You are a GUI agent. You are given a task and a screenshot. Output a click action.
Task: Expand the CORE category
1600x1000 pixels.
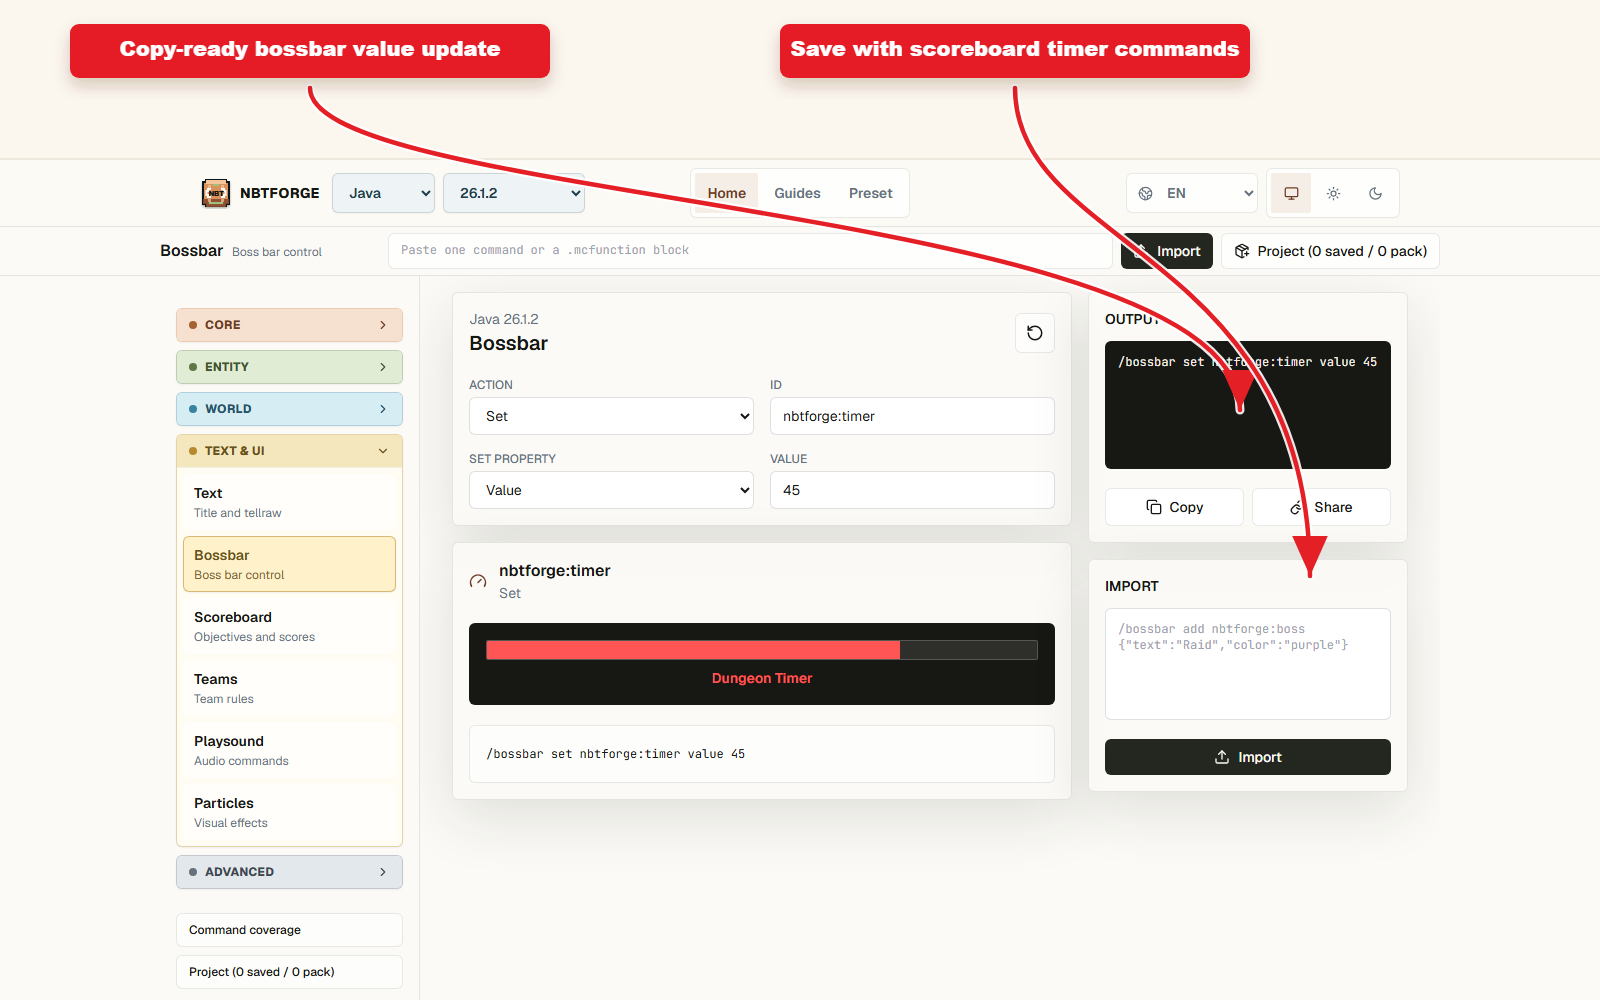click(289, 325)
